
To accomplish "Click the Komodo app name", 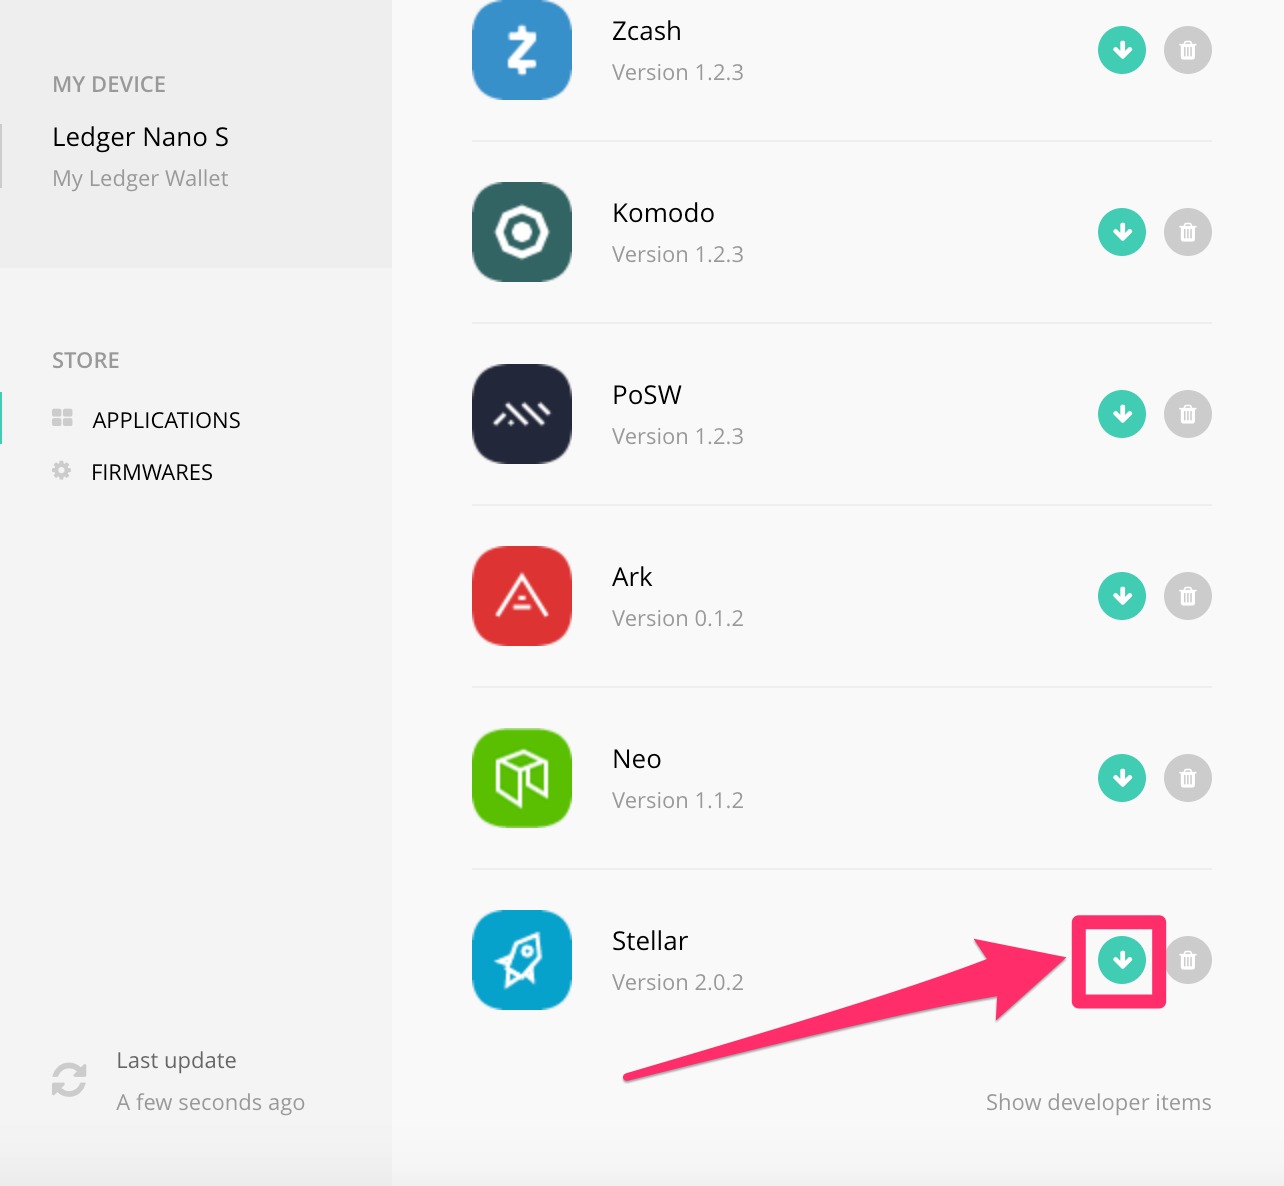I will tap(663, 213).
